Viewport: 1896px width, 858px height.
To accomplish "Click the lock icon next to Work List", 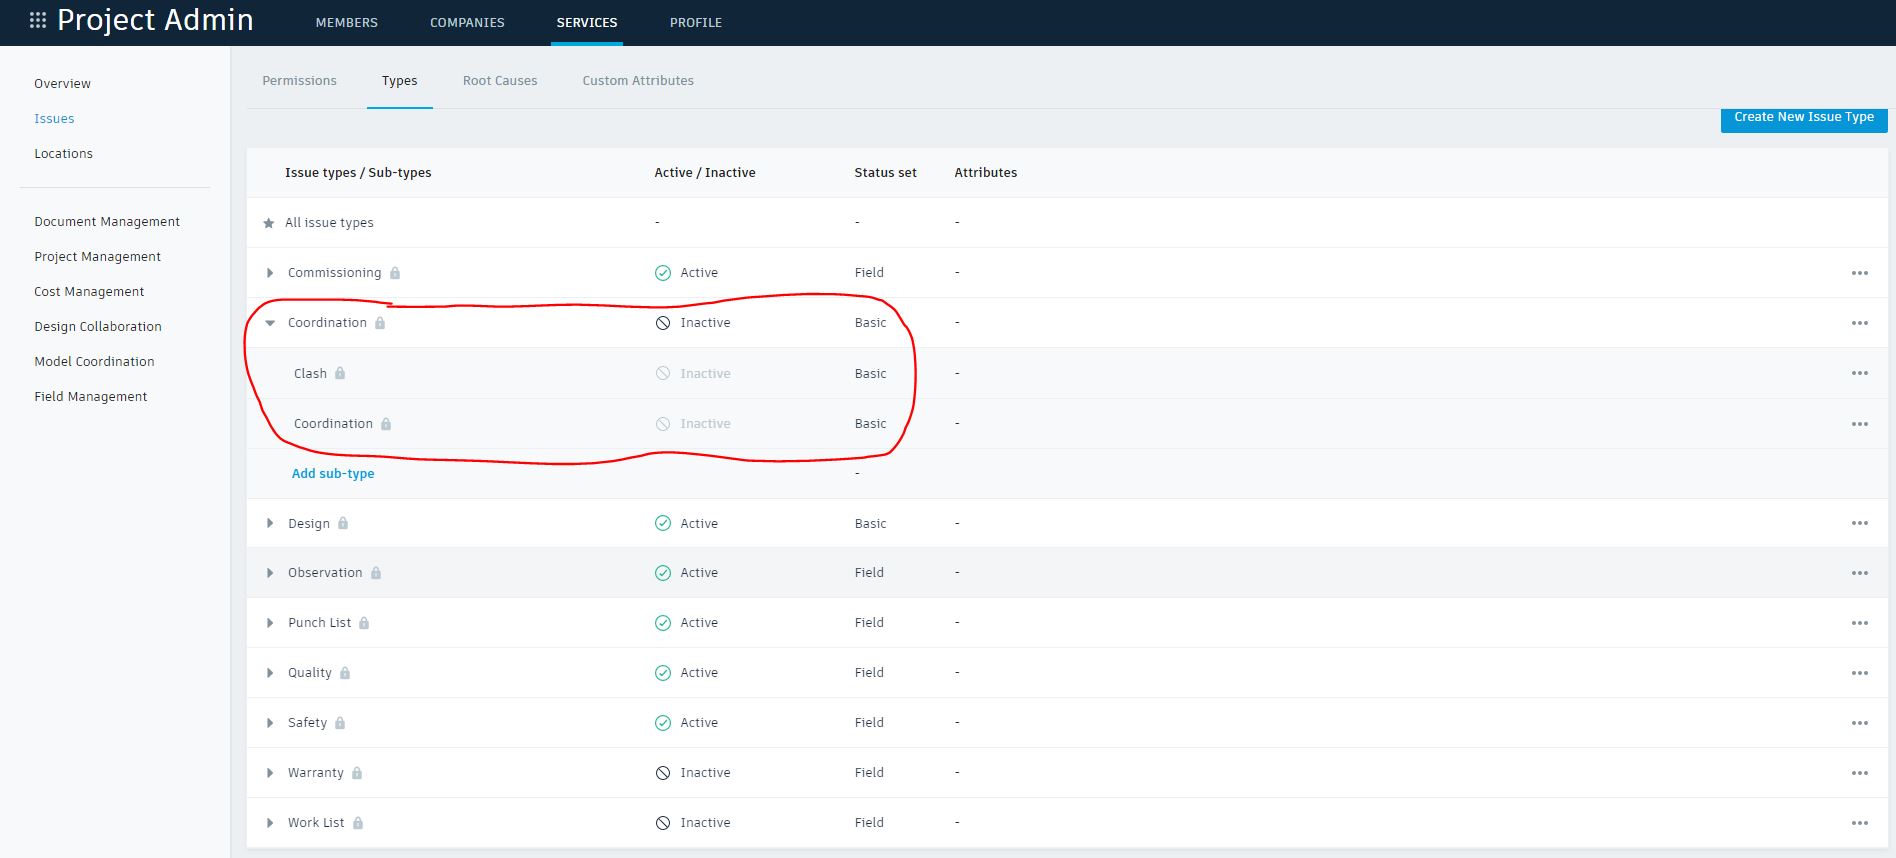I will point(358,823).
